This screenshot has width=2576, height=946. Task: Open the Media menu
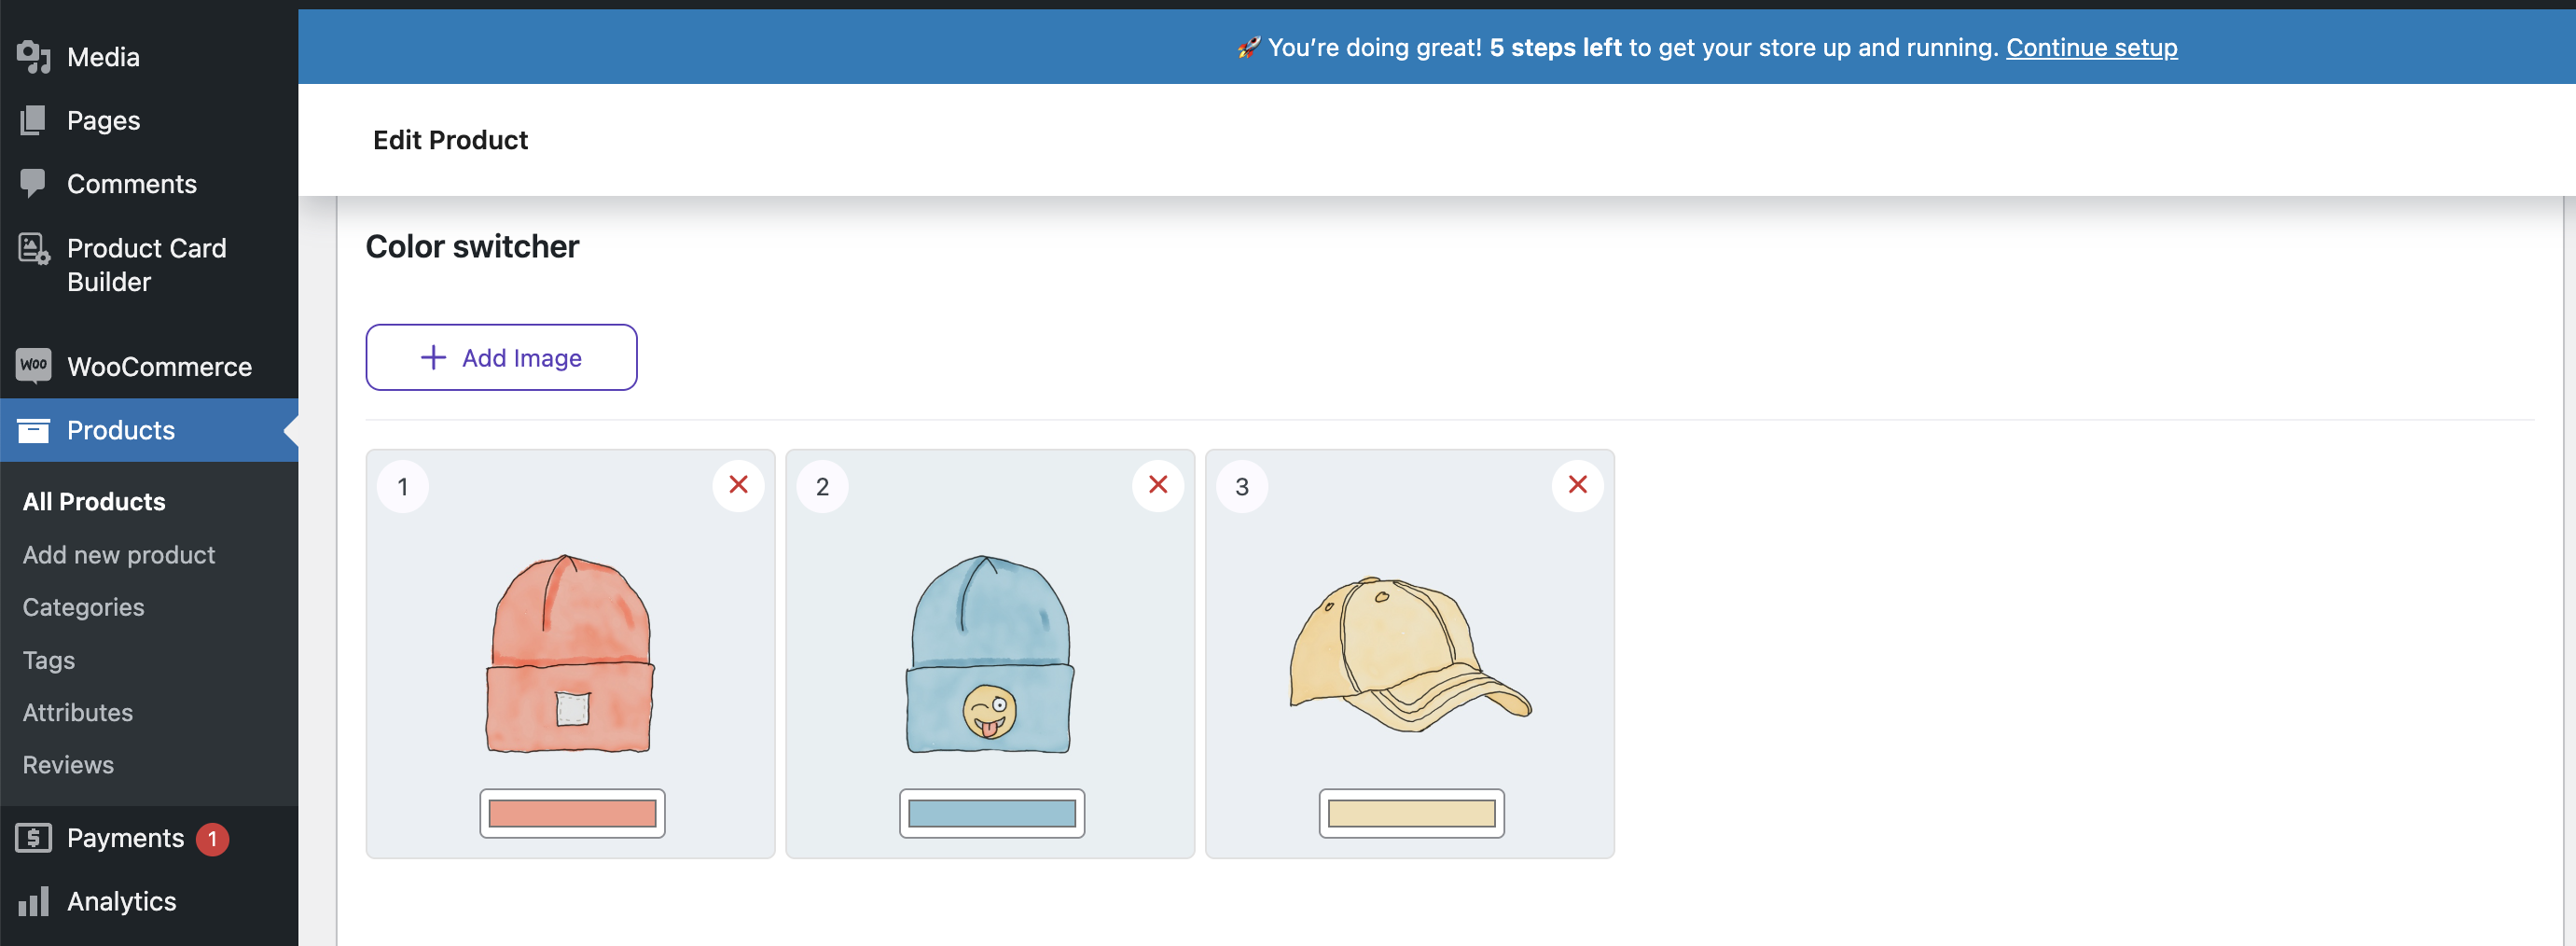(149, 57)
